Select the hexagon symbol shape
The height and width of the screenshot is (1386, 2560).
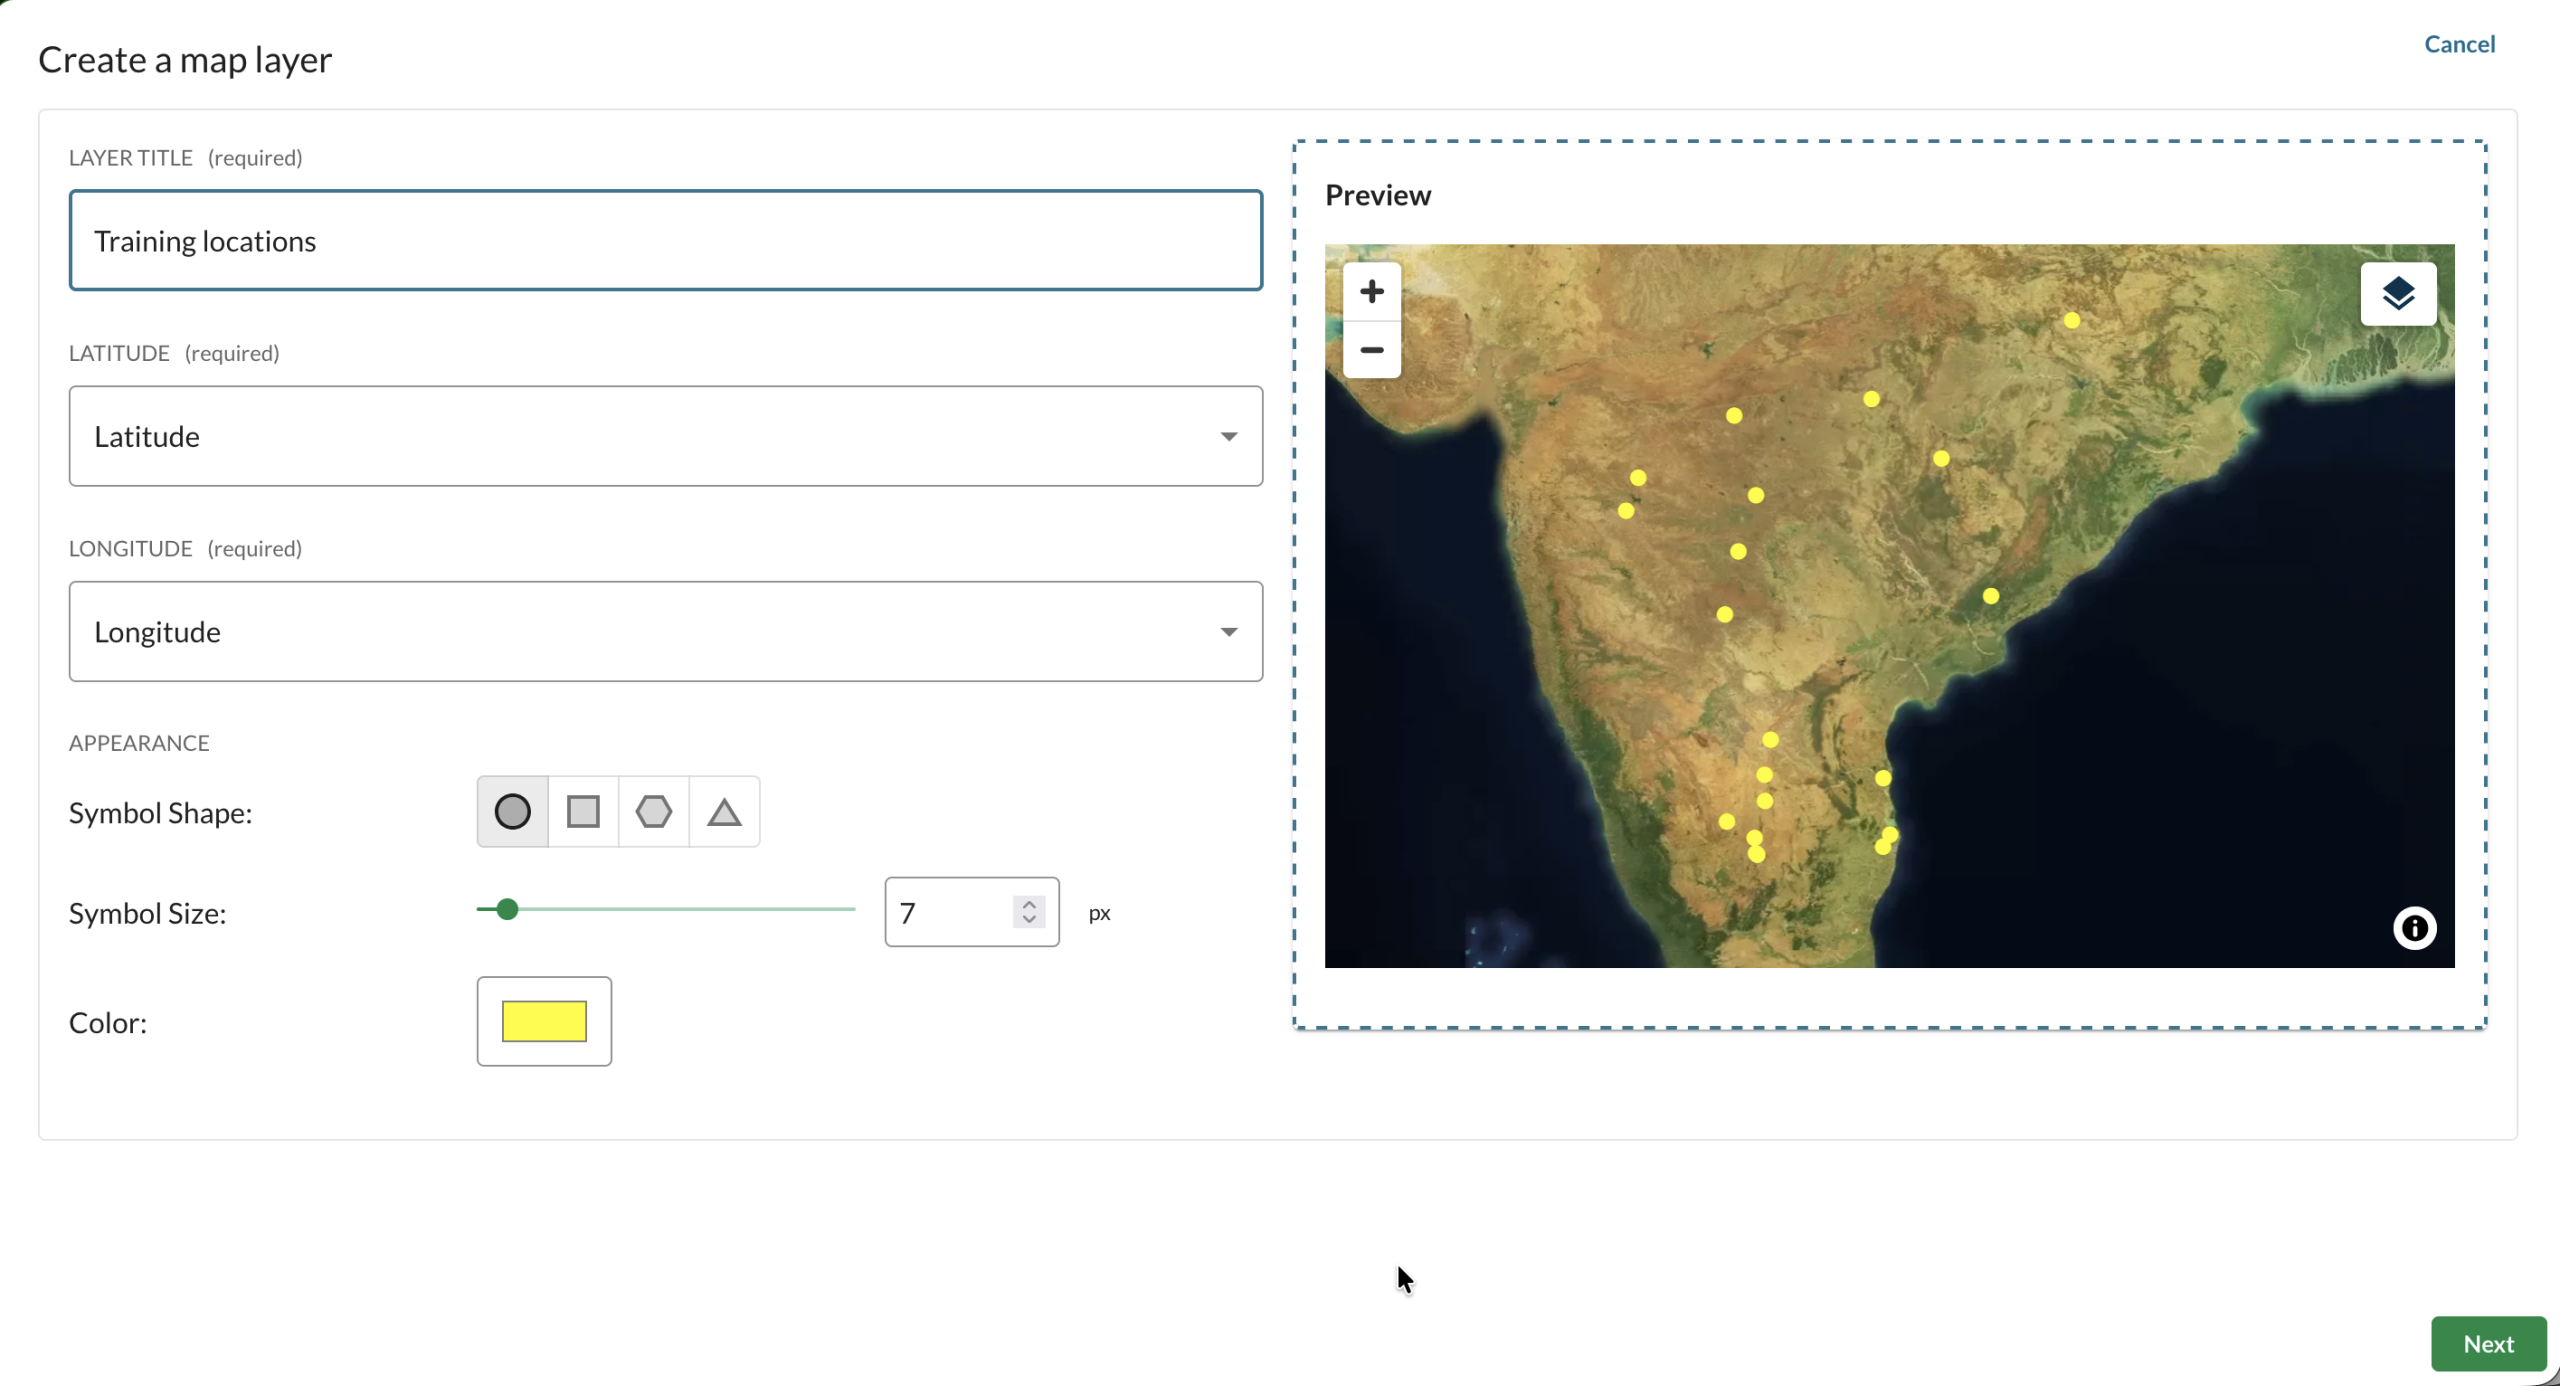[x=654, y=812]
